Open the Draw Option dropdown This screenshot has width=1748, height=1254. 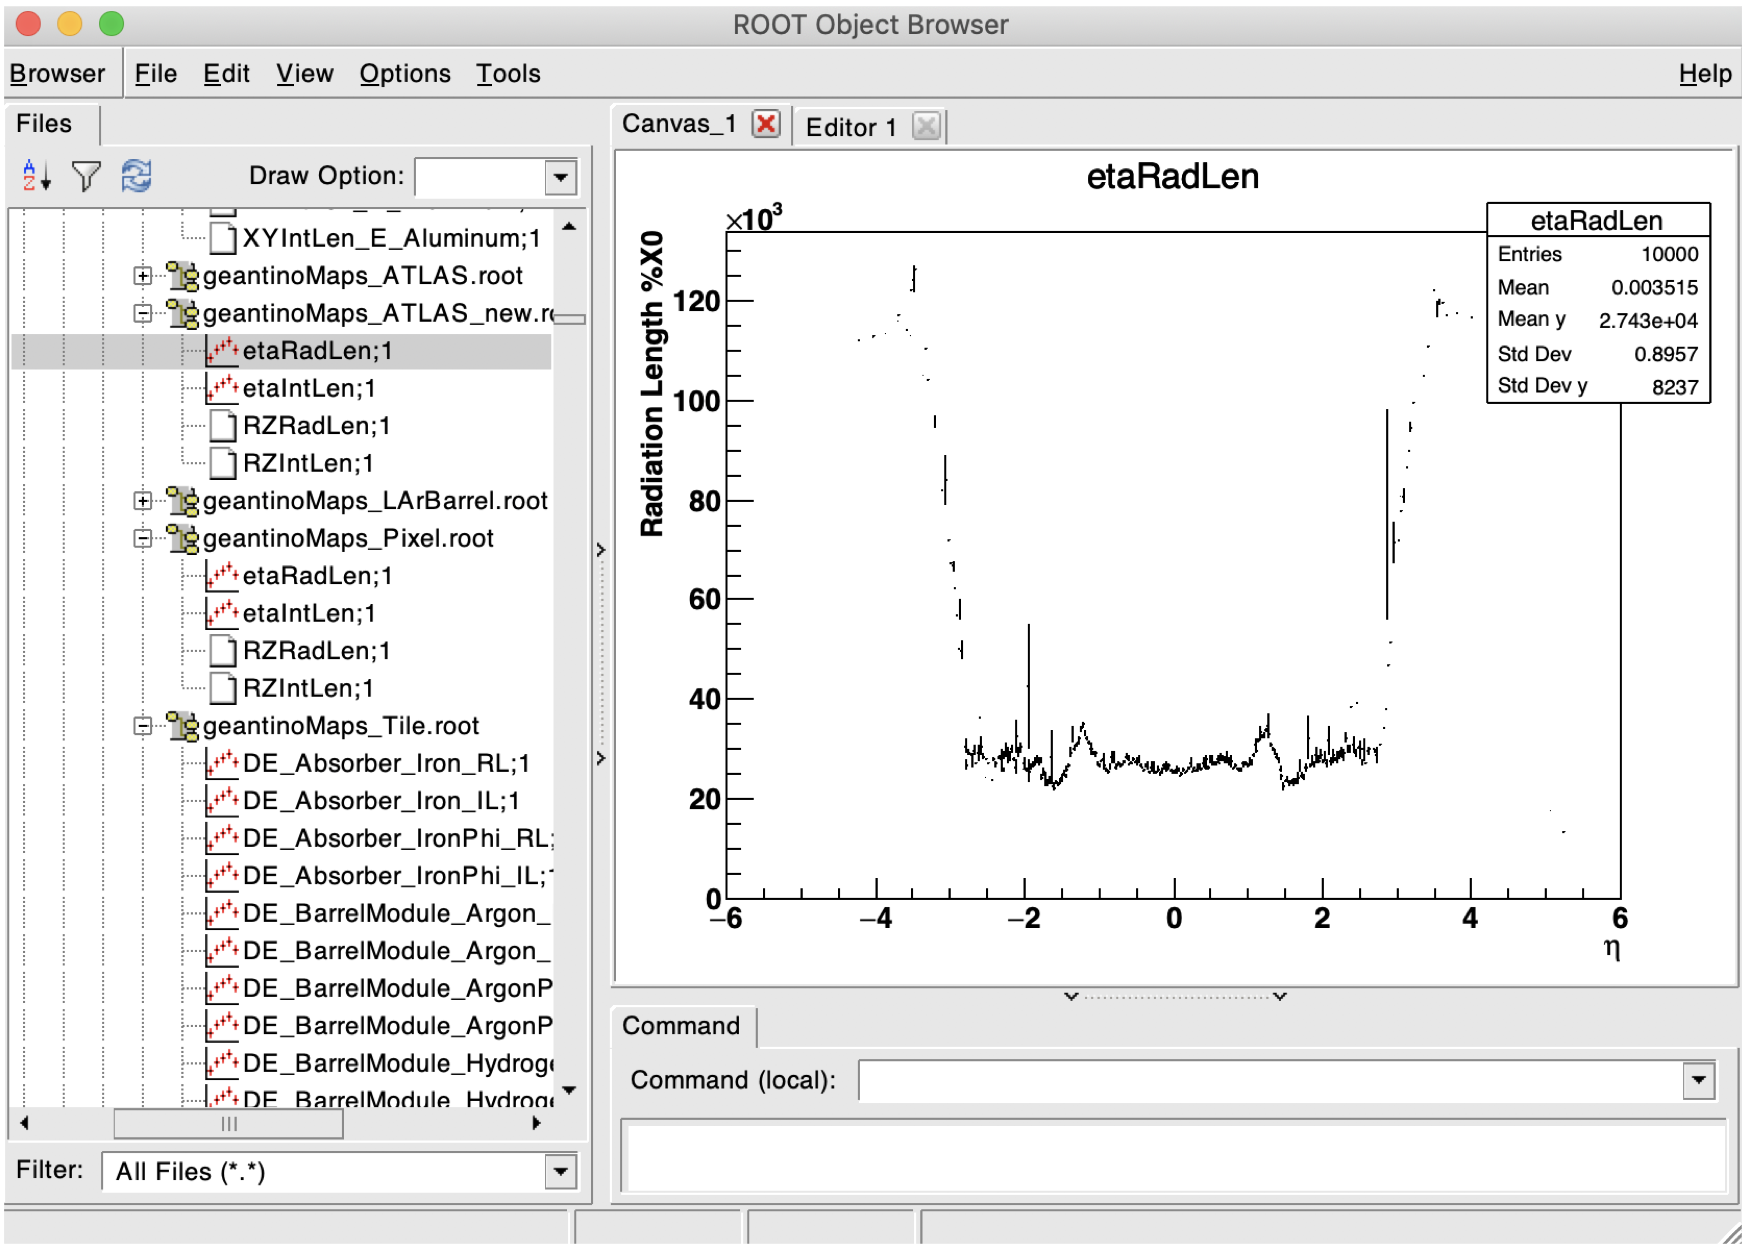(x=561, y=178)
